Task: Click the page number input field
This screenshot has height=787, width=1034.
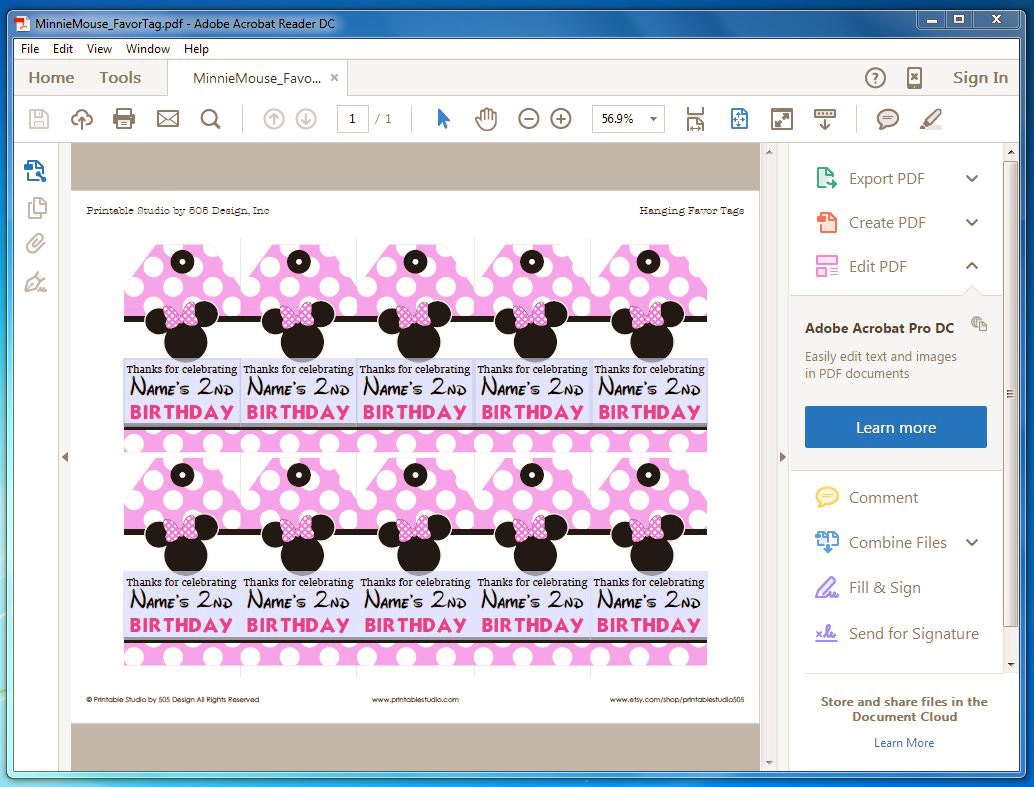Action: (352, 119)
